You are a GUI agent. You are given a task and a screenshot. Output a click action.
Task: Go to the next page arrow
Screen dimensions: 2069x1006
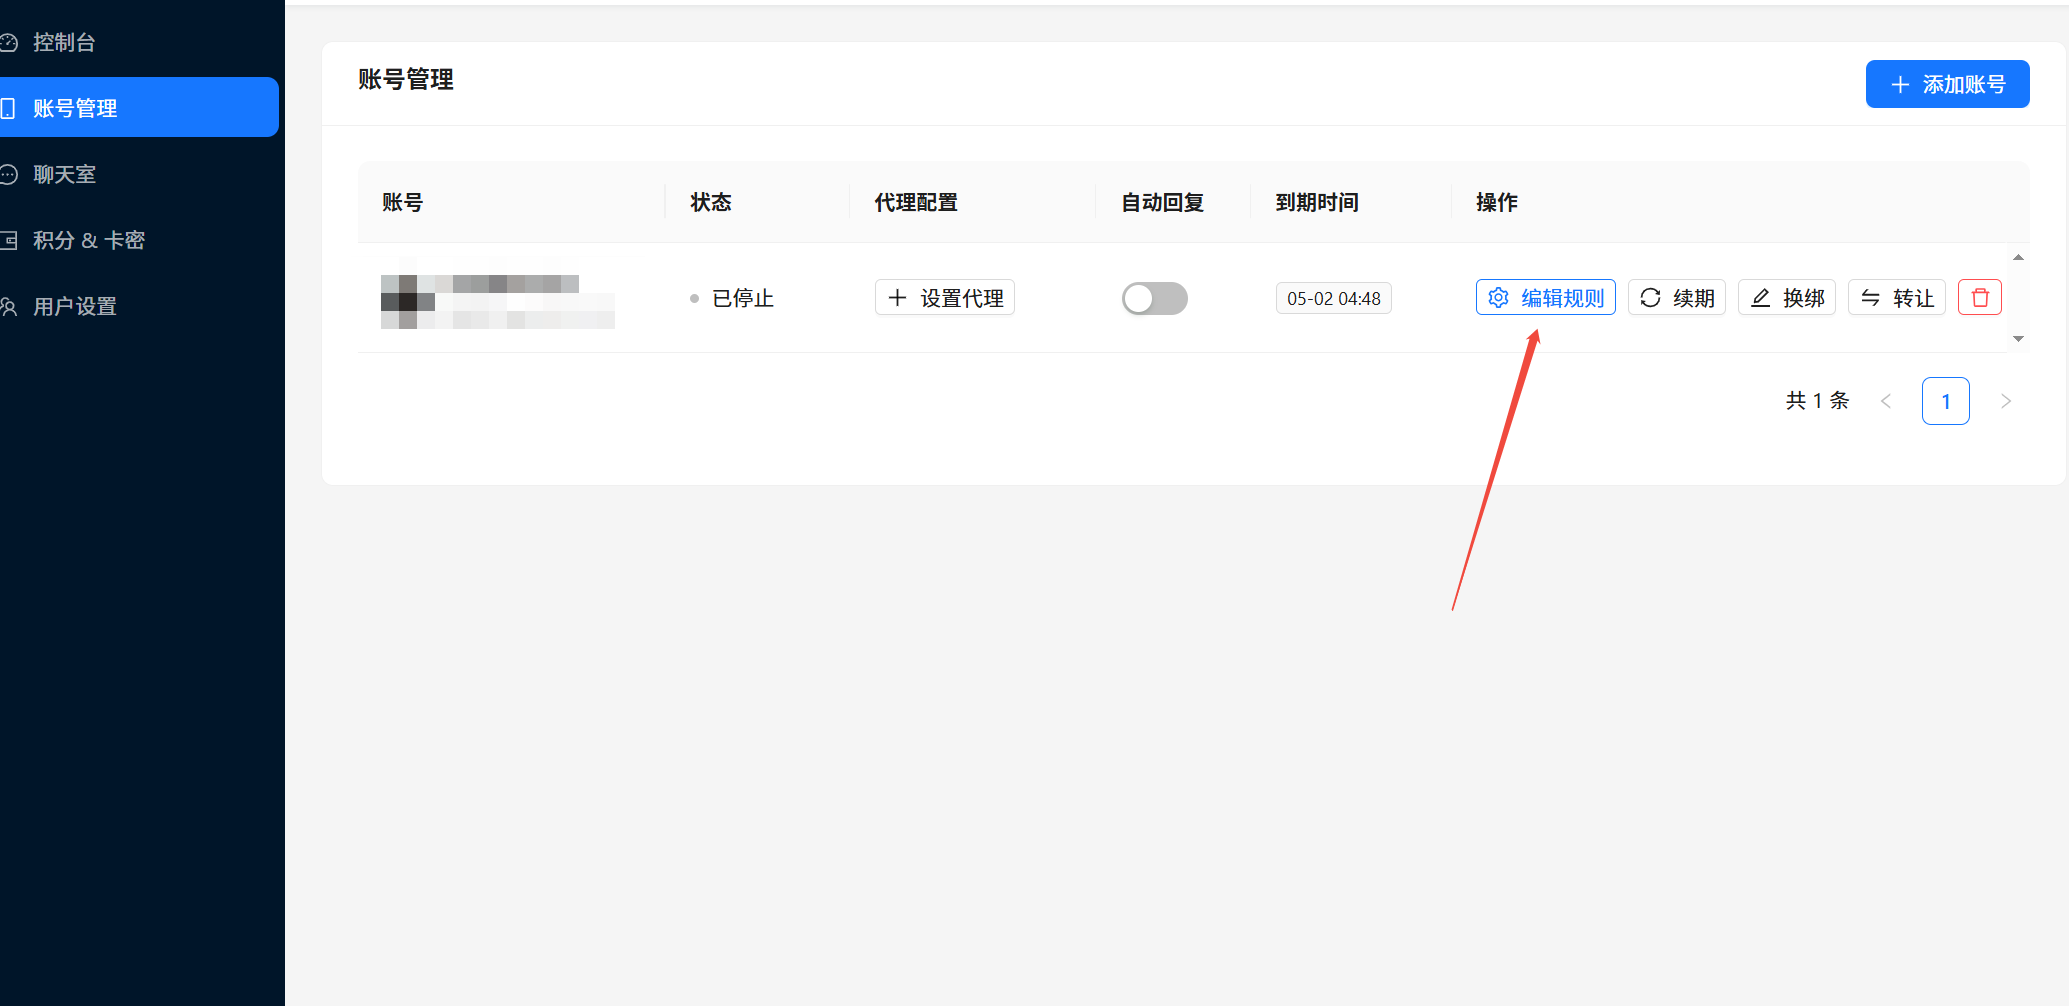pos(2005,401)
